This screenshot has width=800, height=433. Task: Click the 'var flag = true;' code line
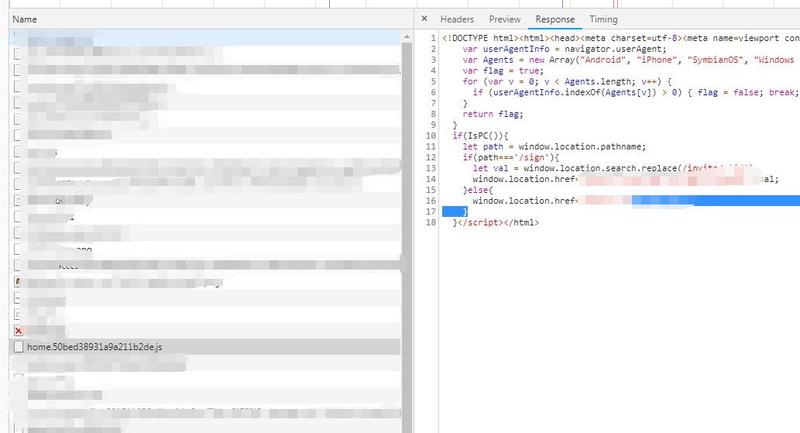(503, 71)
